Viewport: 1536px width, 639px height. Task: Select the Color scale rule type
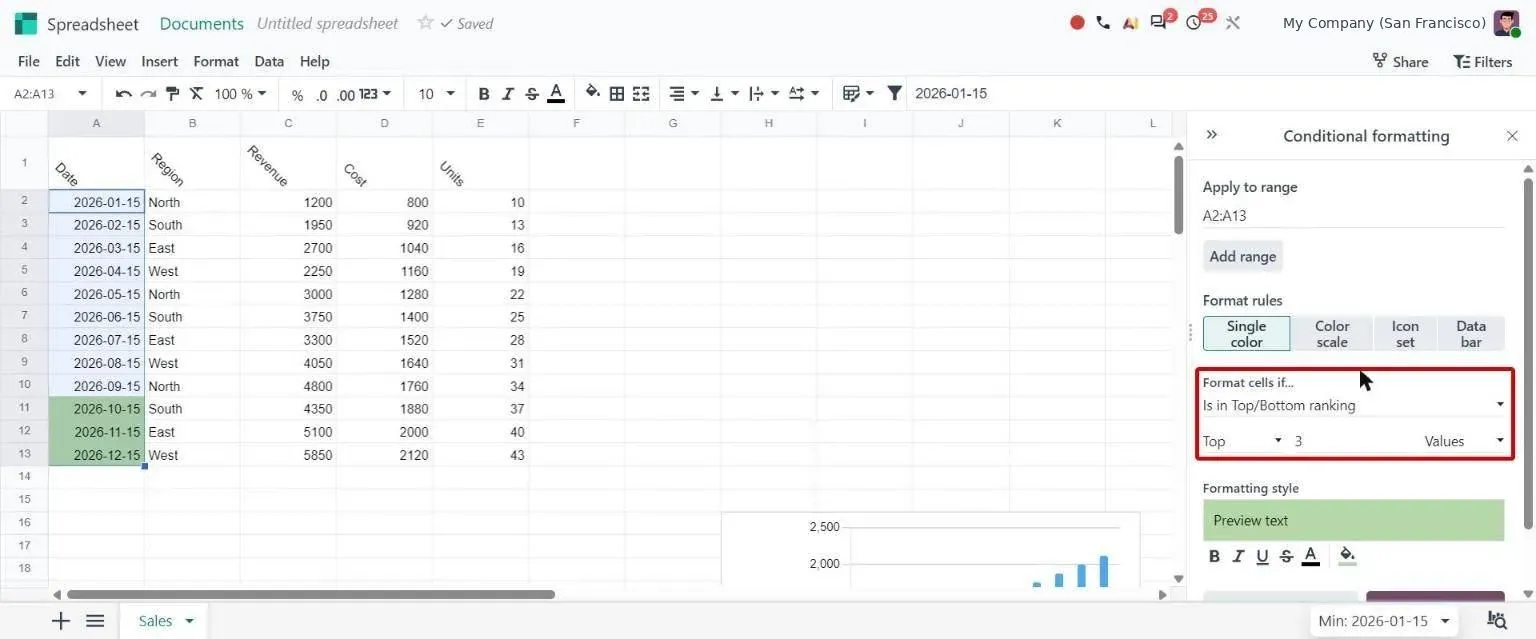(1332, 334)
